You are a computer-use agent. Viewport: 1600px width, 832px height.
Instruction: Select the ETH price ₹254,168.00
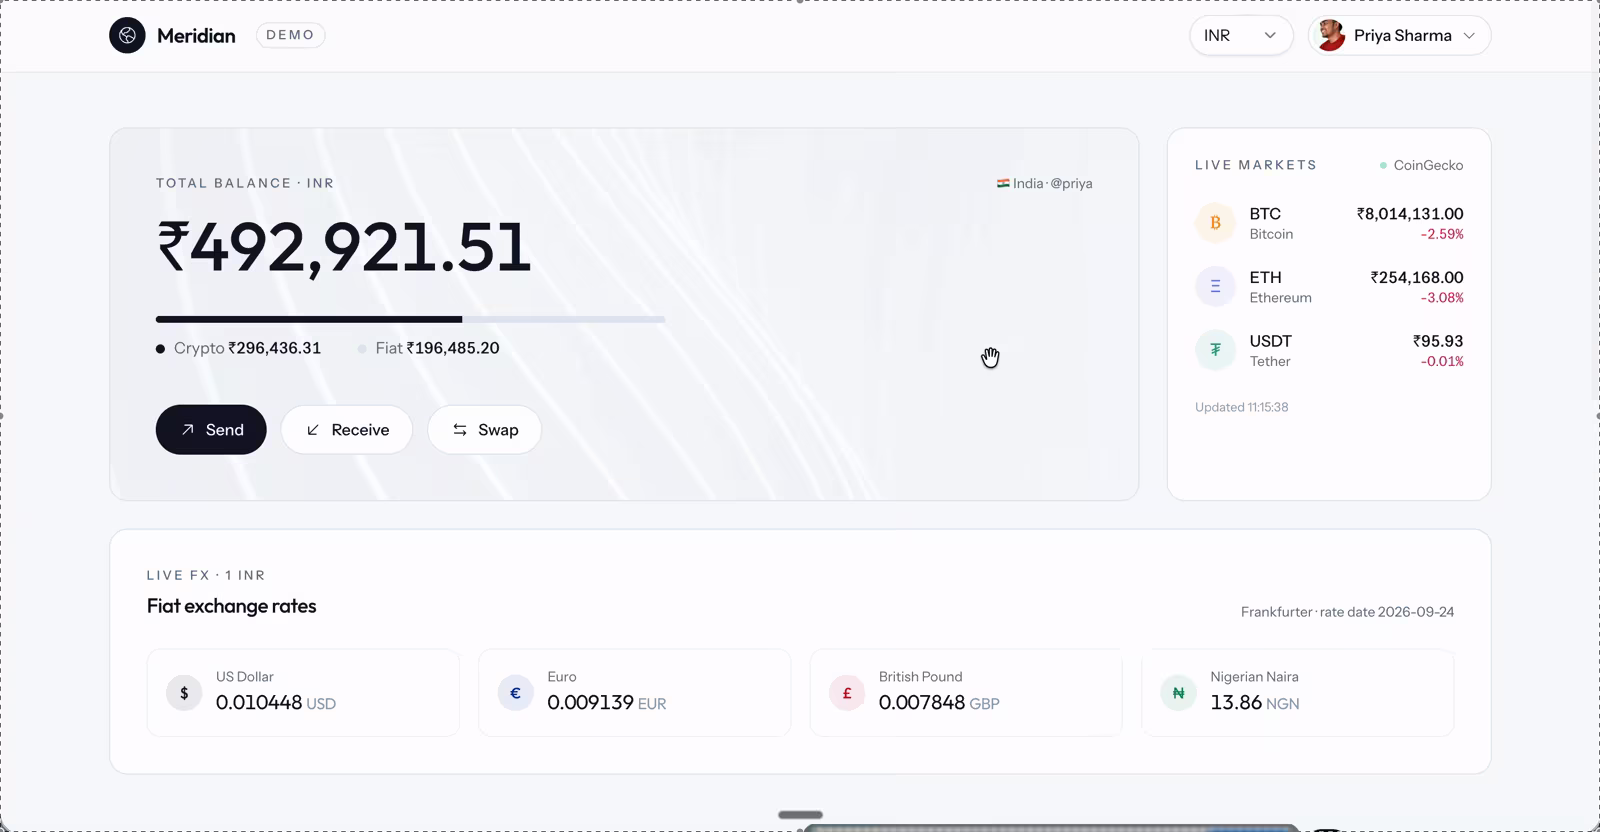(1417, 277)
